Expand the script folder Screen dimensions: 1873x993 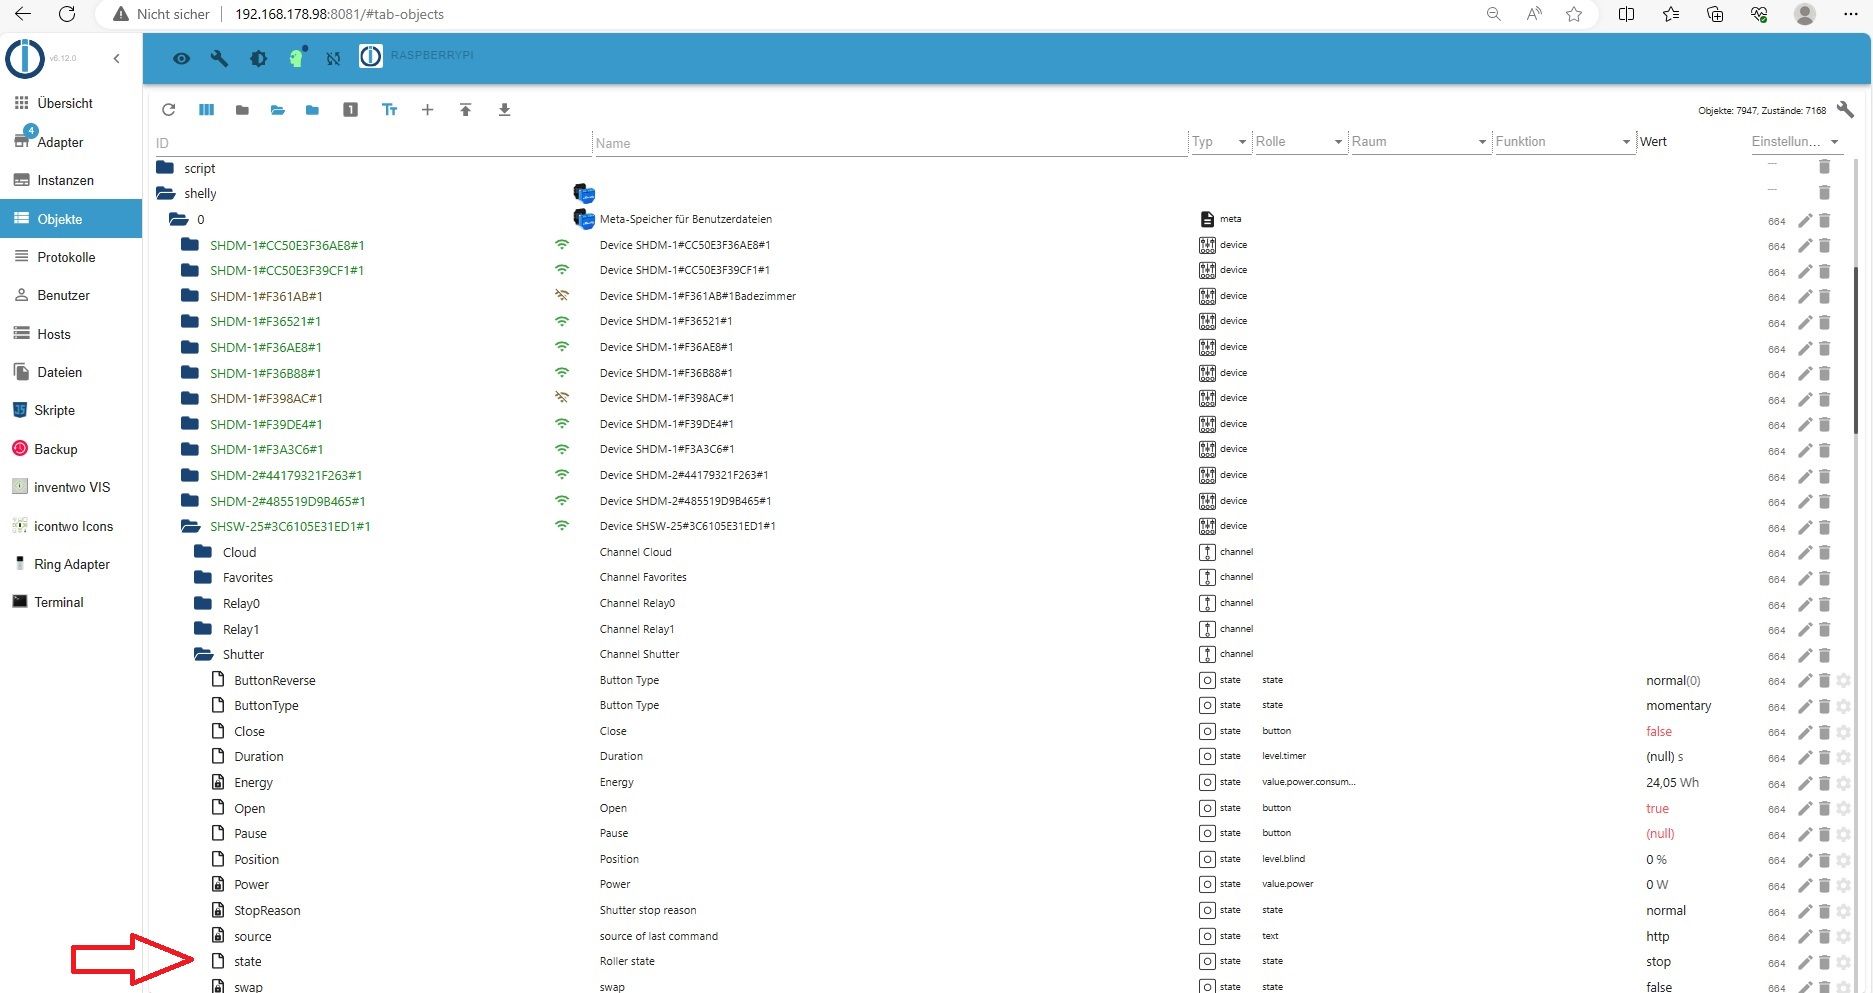click(x=165, y=168)
